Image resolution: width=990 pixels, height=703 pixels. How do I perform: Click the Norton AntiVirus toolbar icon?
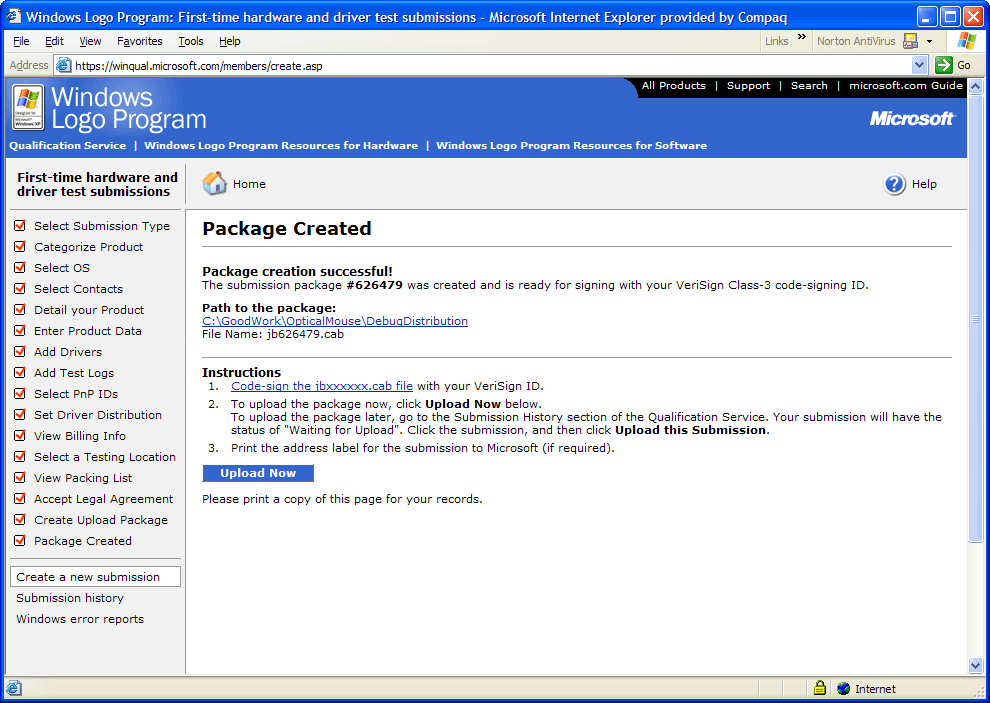(910, 41)
